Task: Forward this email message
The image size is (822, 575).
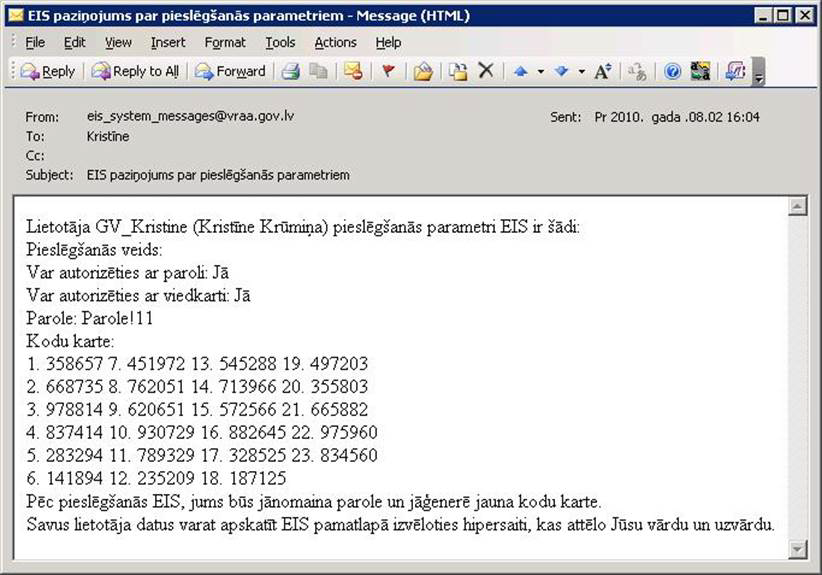Action: point(230,71)
